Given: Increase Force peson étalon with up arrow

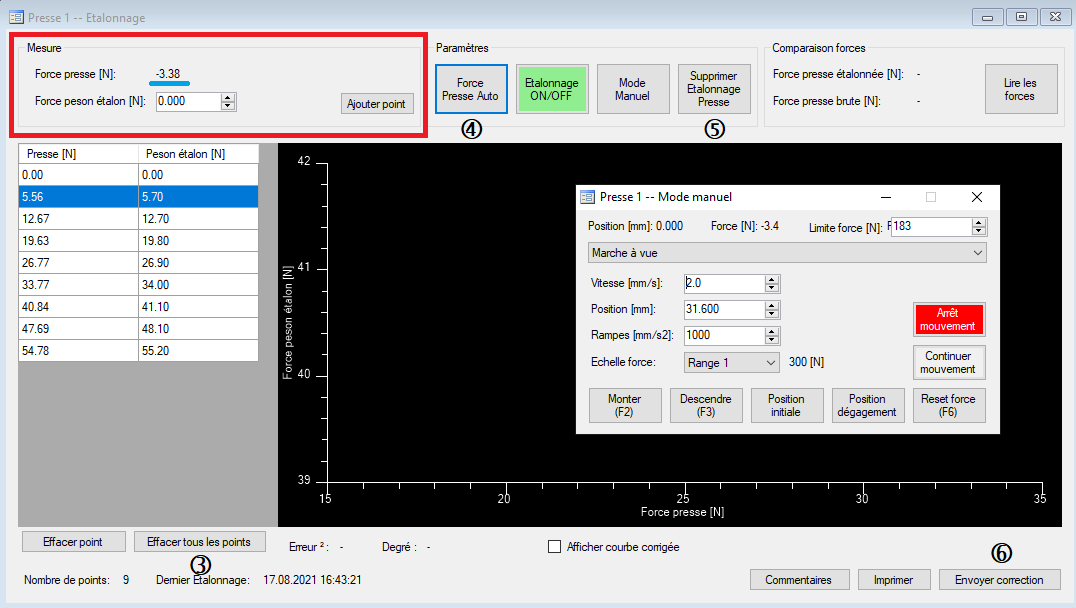Looking at the screenshot, I should tap(228, 97).
